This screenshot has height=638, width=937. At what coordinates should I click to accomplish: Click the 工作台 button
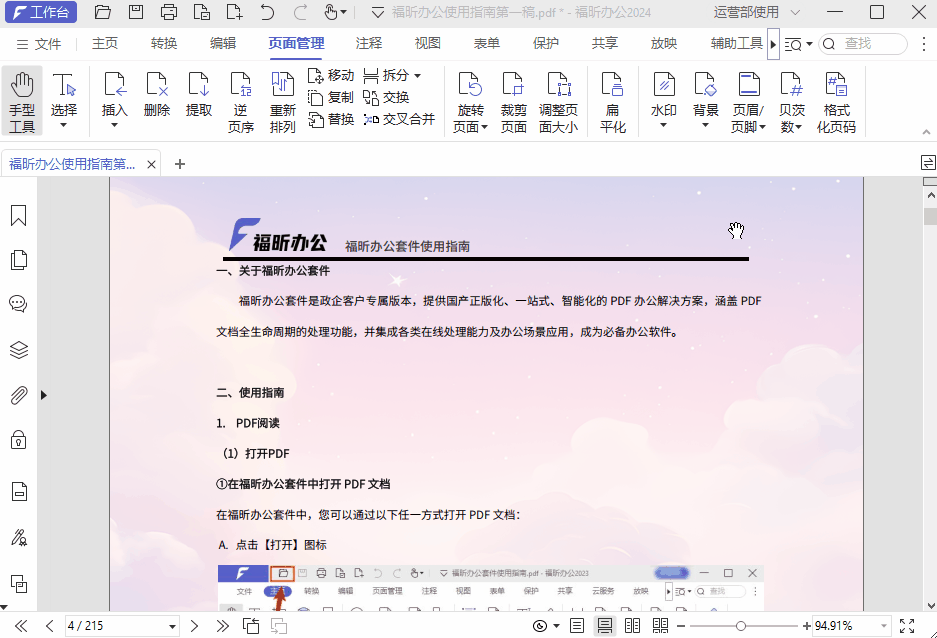(x=41, y=12)
